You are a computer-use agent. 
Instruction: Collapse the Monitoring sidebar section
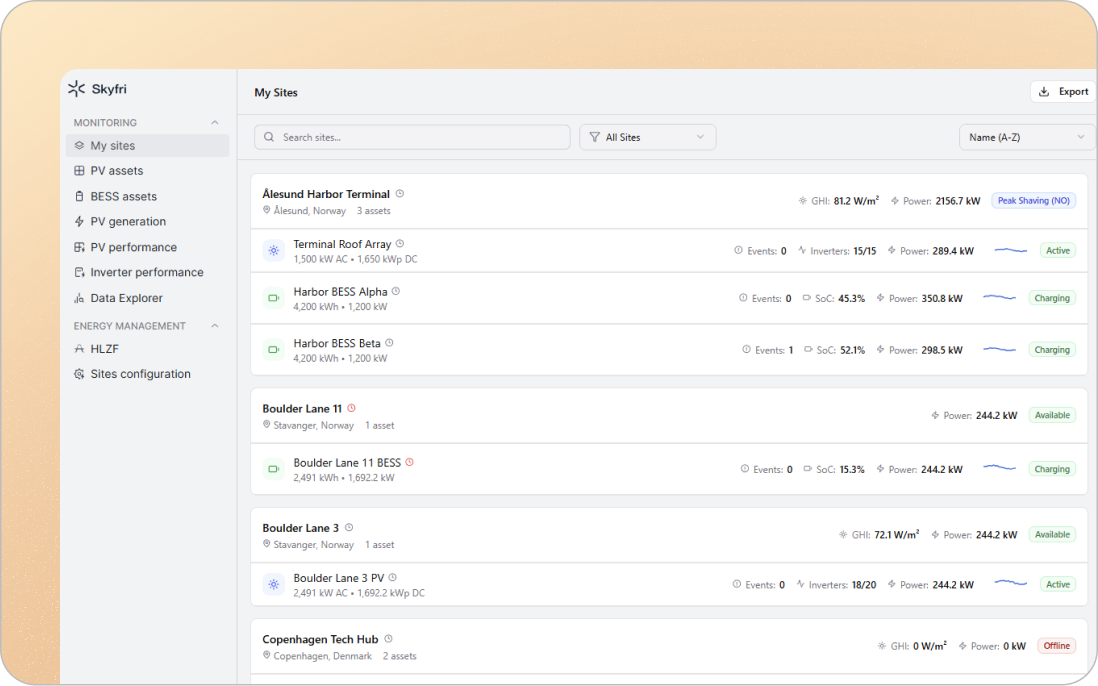point(214,123)
